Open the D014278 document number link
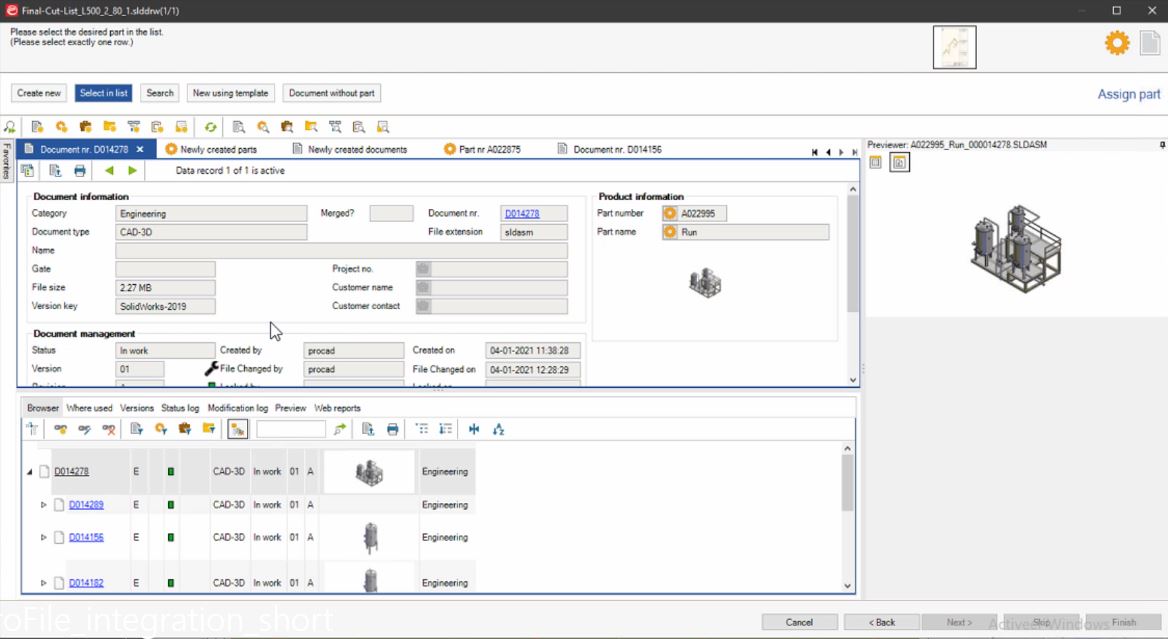 coord(521,214)
